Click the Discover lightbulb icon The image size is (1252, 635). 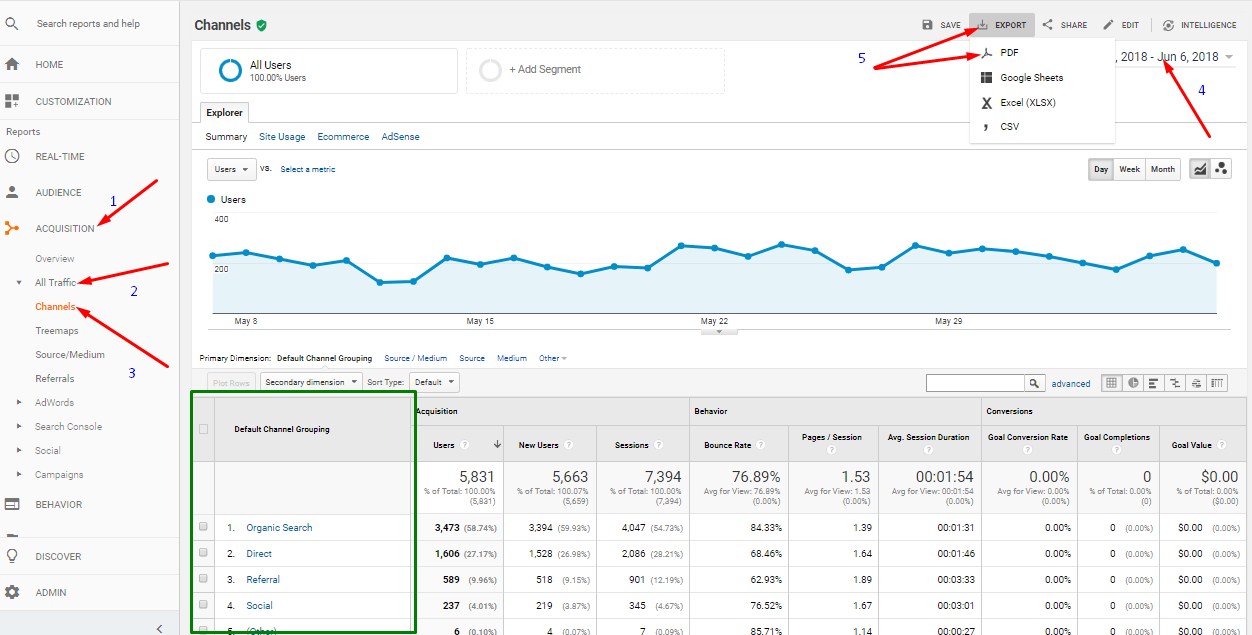pos(12,556)
